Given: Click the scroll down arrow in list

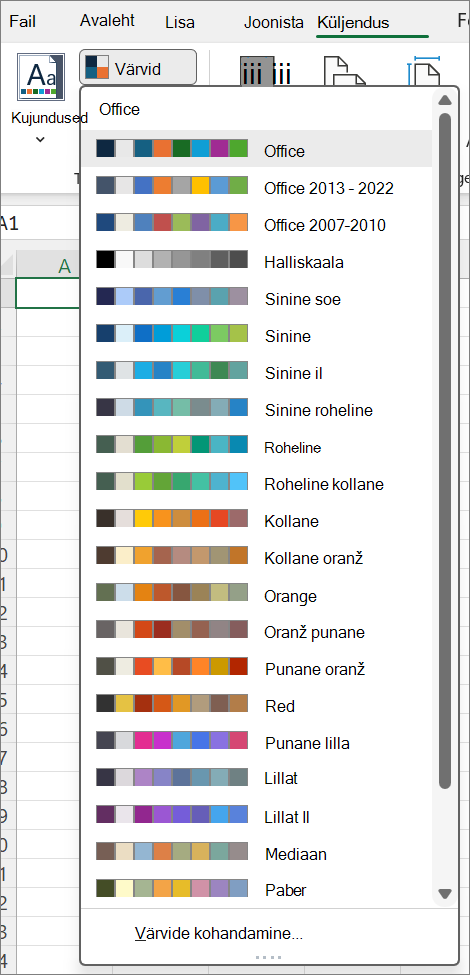Looking at the screenshot, I should click(444, 894).
